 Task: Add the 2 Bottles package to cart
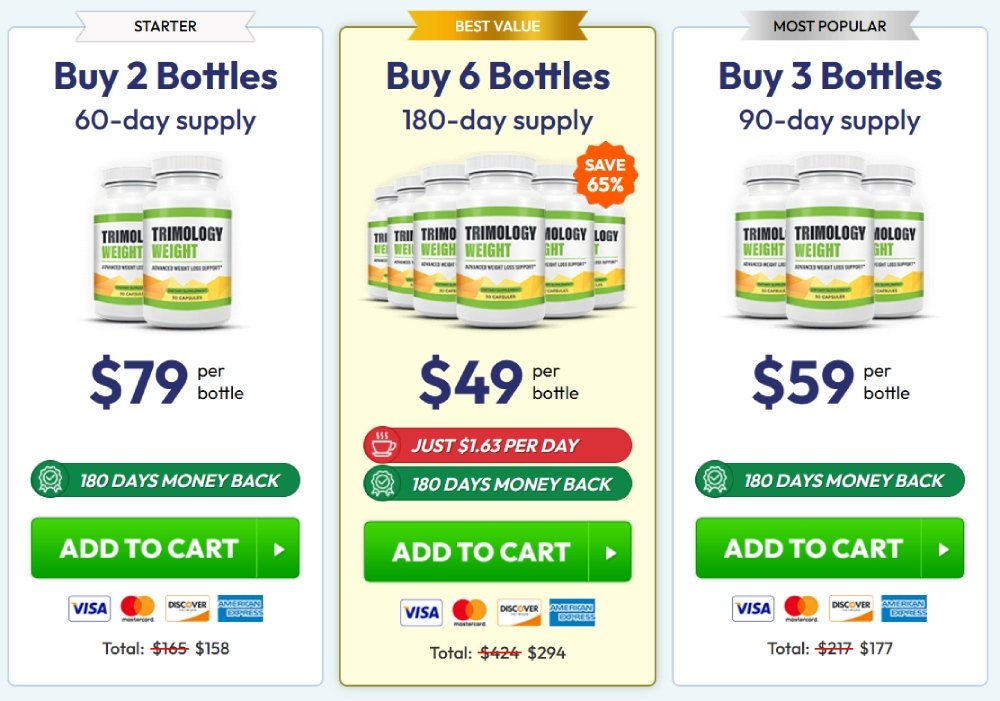(165, 548)
